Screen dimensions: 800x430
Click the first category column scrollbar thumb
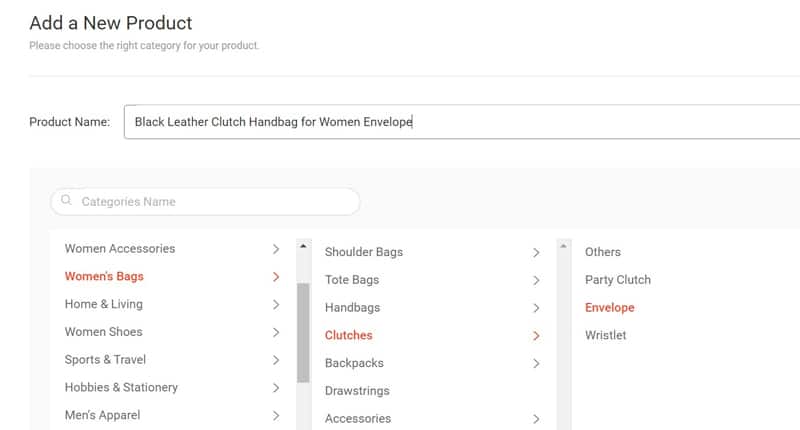(x=303, y=332)
